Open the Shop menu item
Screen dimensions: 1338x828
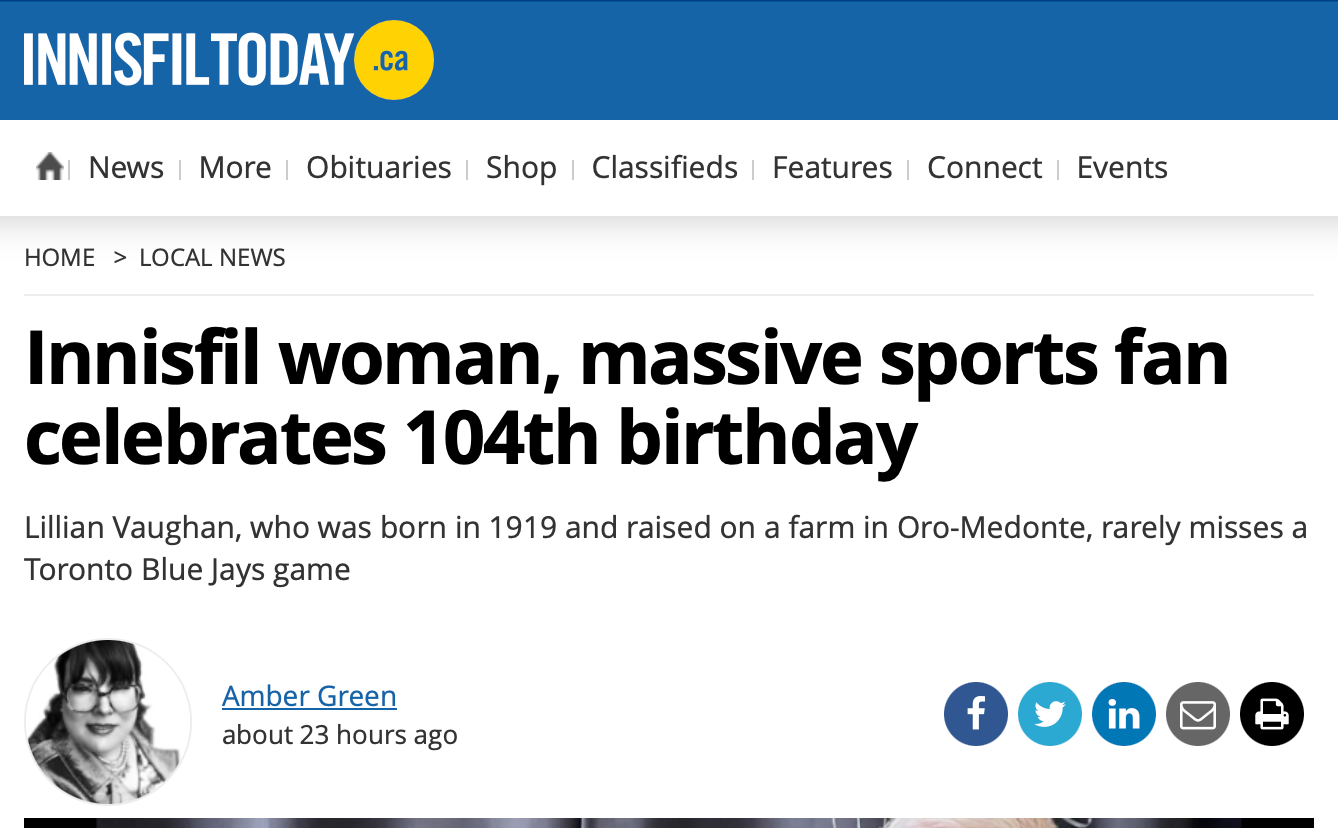521,167
